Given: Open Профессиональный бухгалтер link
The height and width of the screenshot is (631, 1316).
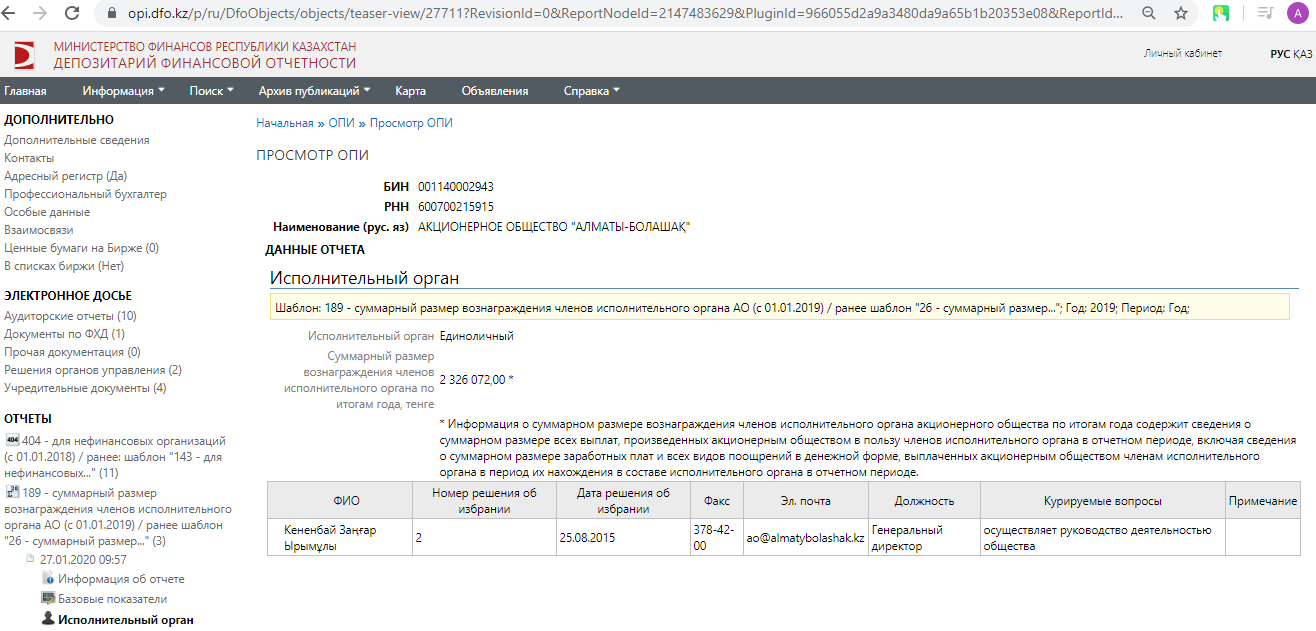Looking at the screenshot, I should point(85,194).
